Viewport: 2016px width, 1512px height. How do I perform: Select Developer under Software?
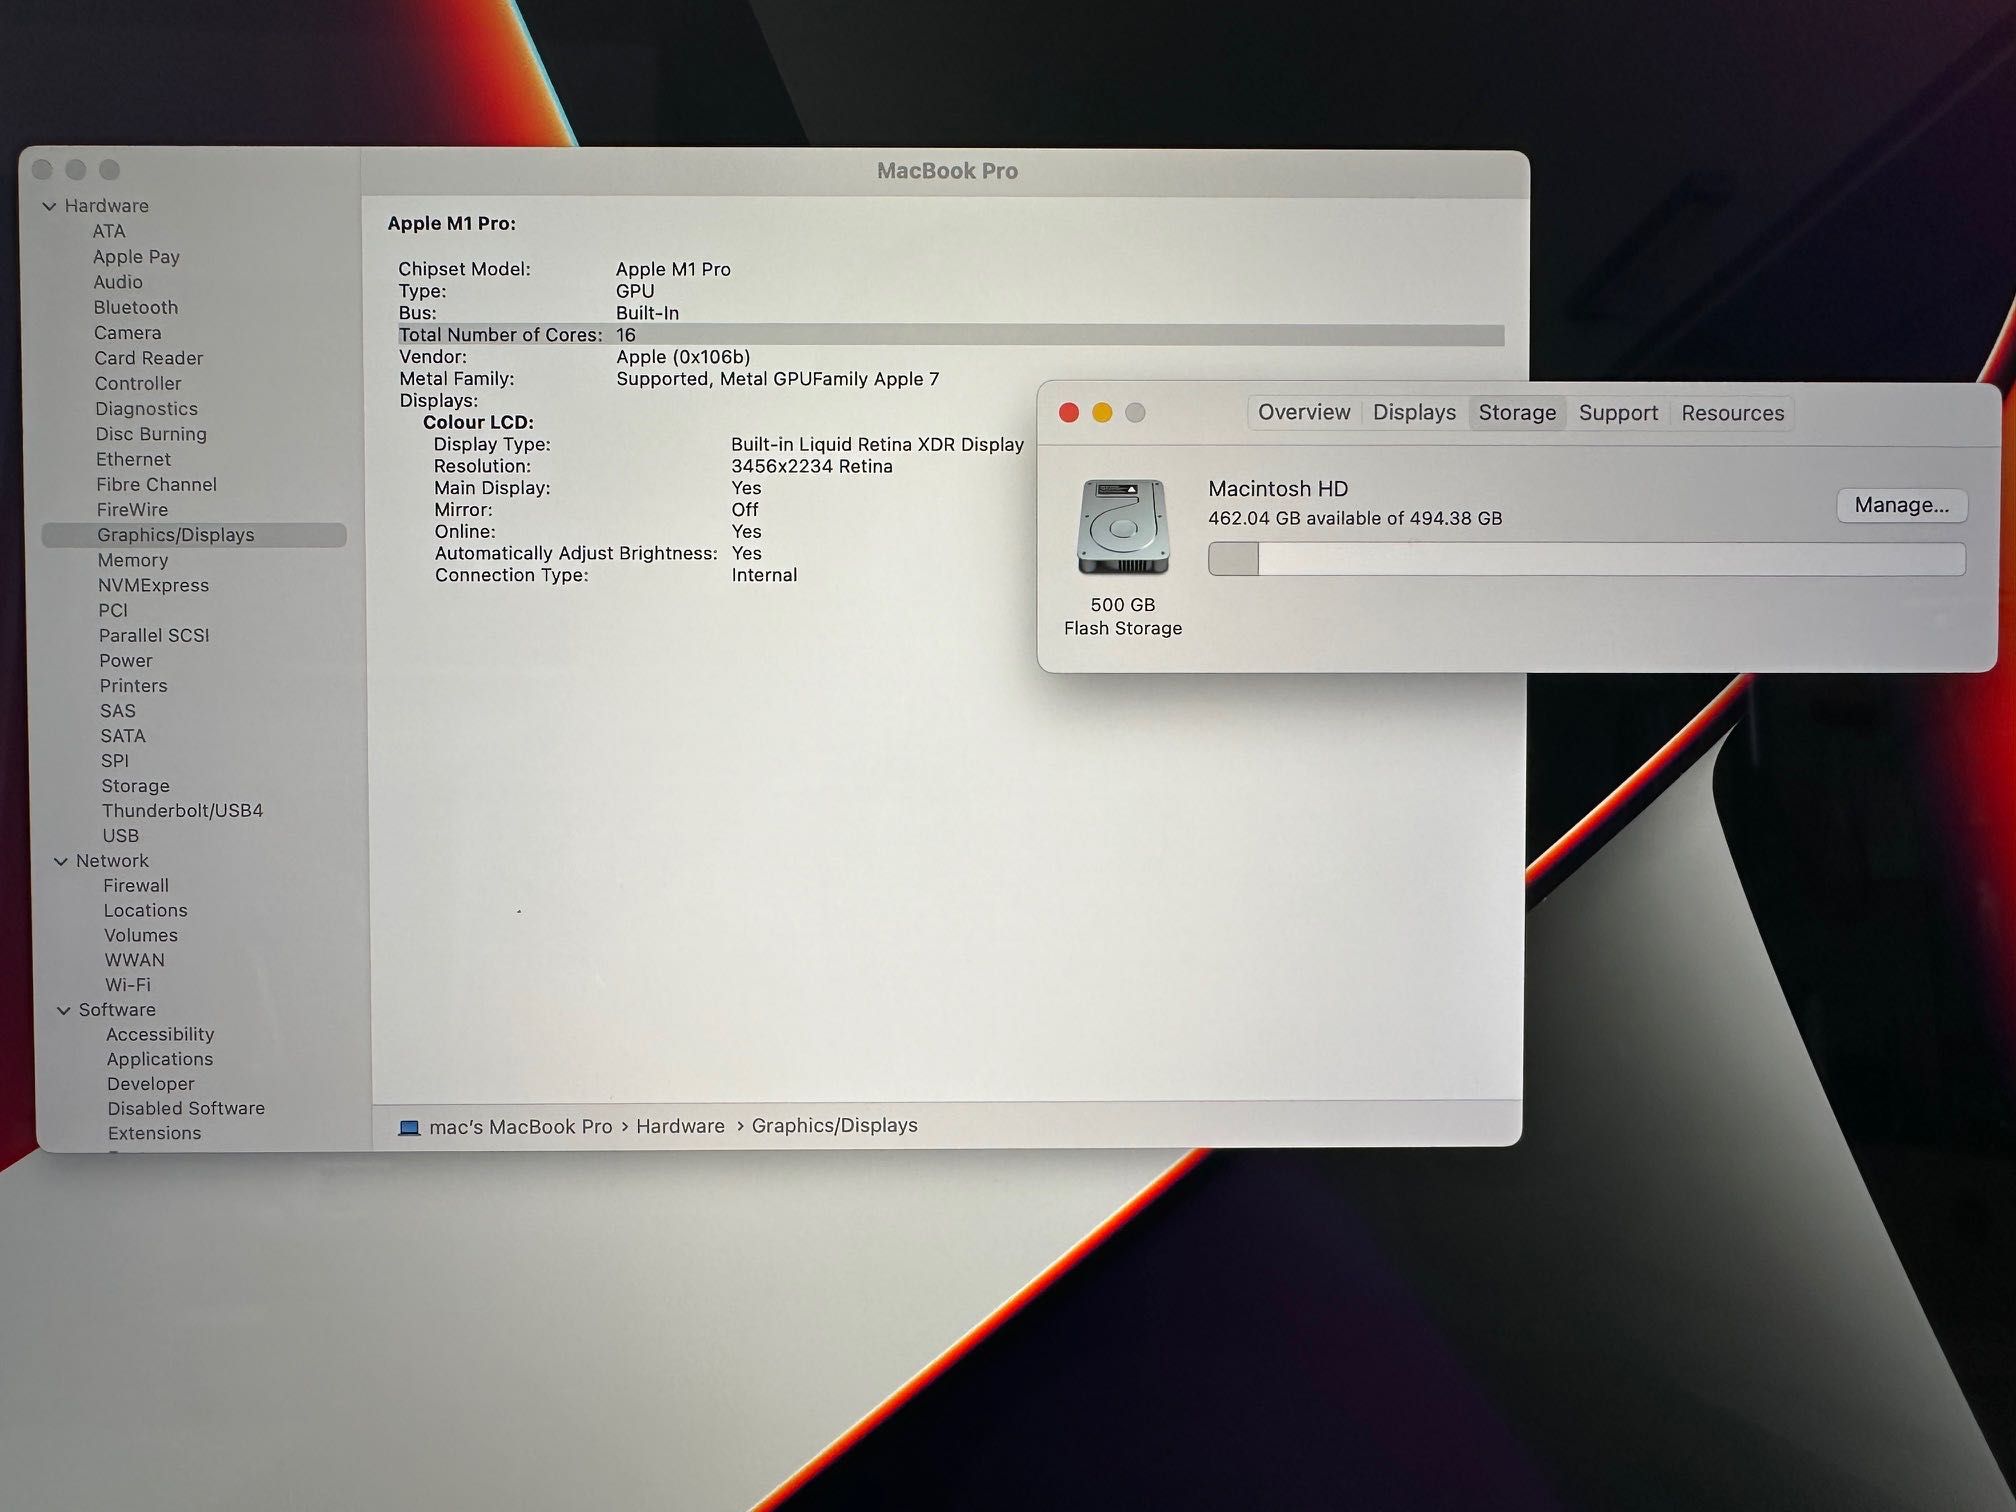pos(151,1084)
